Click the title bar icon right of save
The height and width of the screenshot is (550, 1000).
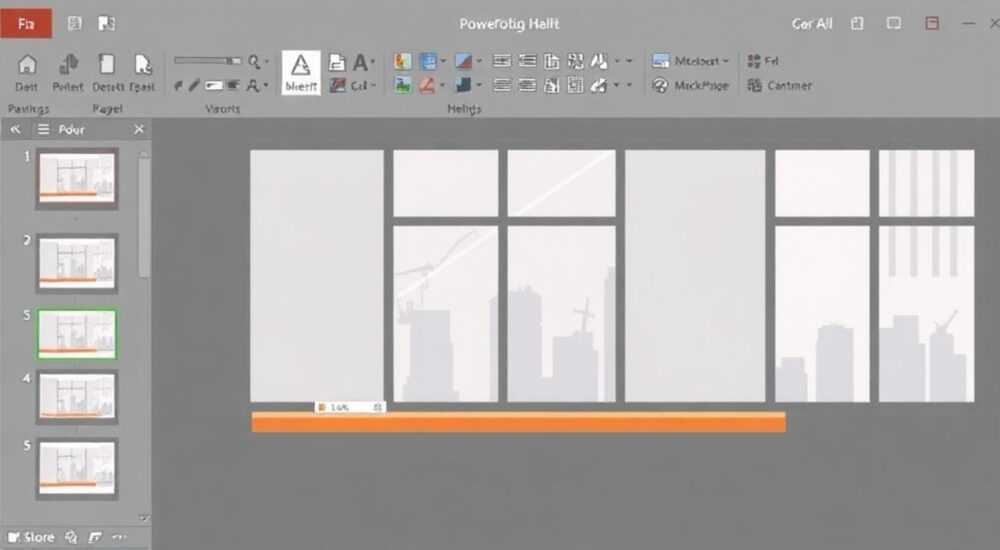107,24
